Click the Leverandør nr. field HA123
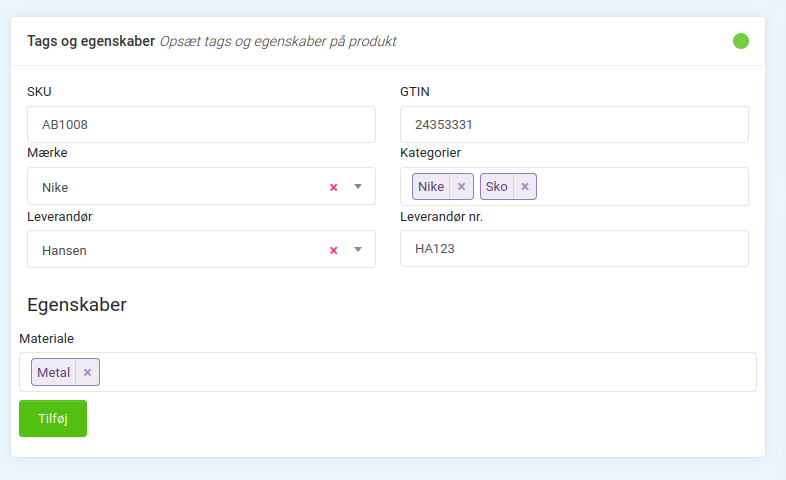The height and width of the screenshot is (480, 786). click(x=573, y=249)
